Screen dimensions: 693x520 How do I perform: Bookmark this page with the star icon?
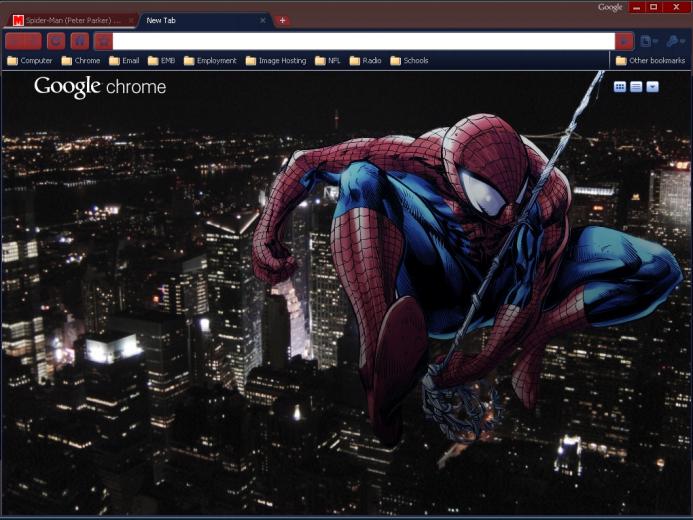point(103,41)
